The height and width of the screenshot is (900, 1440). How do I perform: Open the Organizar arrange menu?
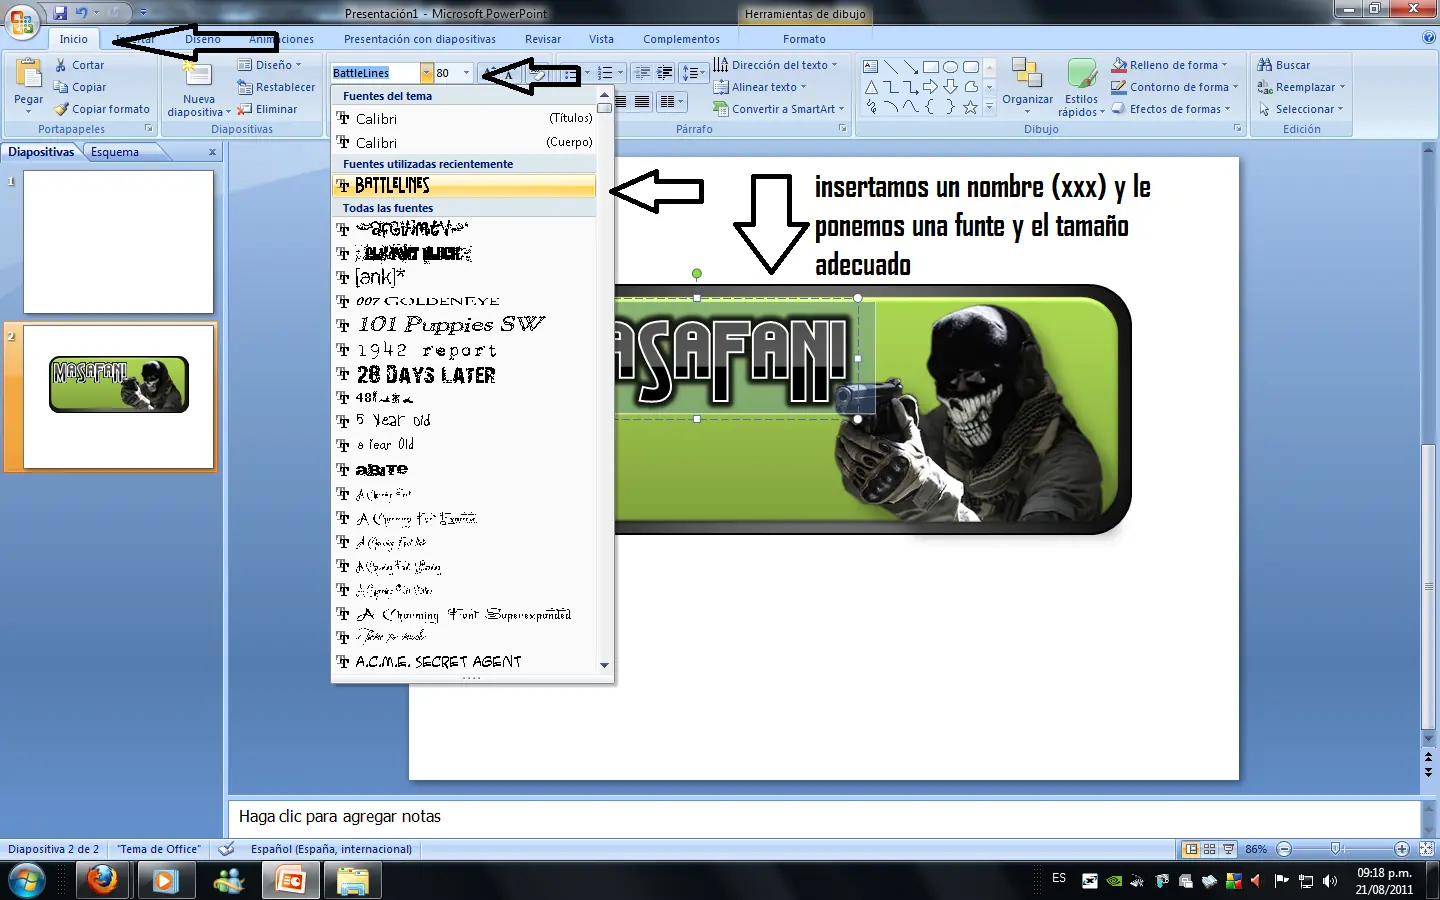point(1027,86)
